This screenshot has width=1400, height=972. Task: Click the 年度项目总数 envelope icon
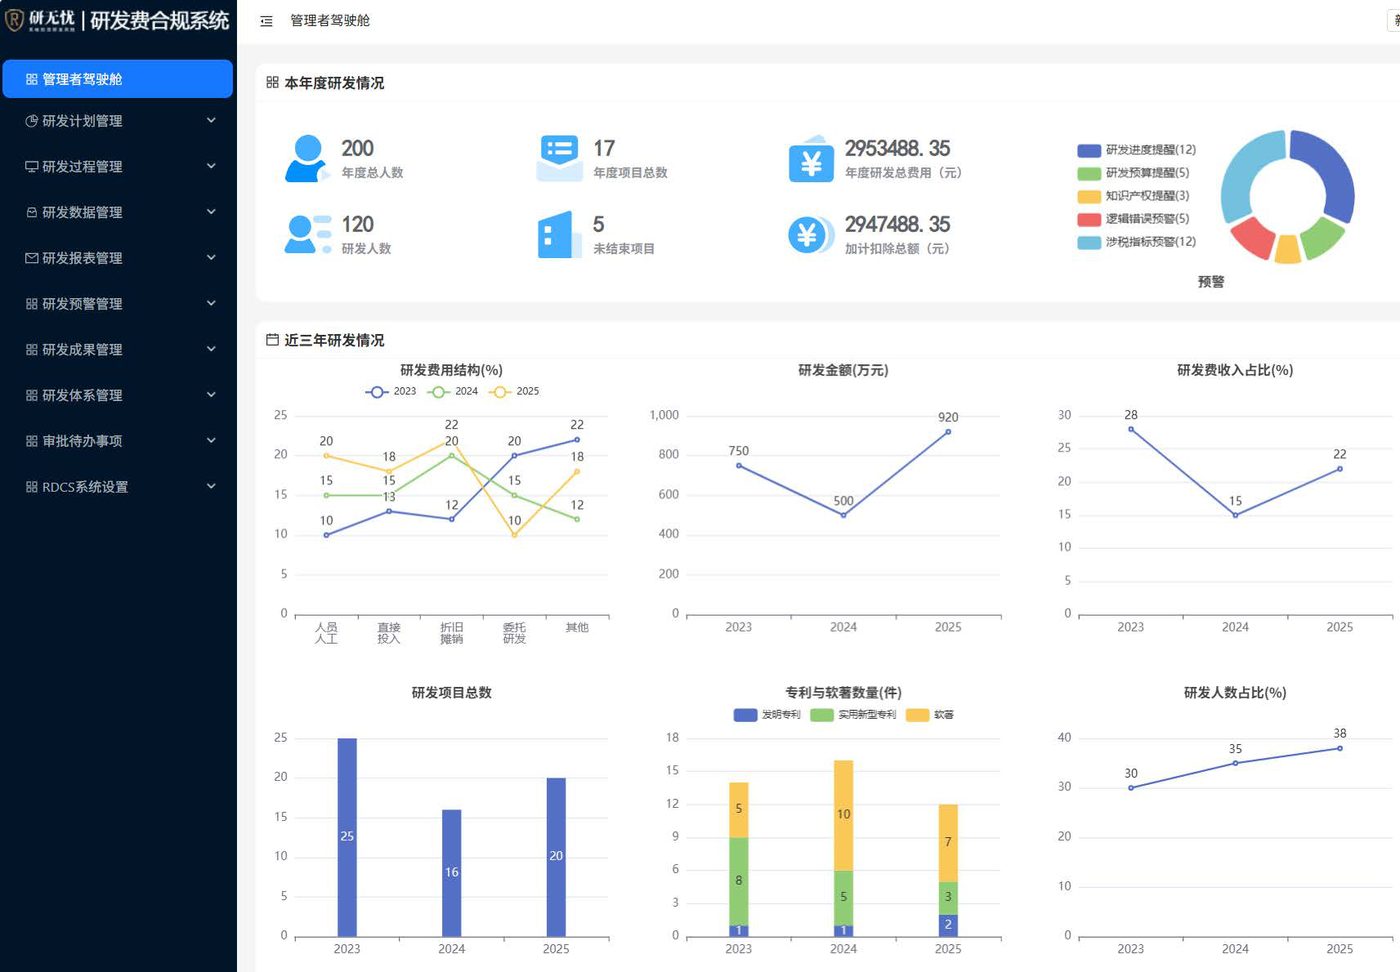(x=559, y=158)
